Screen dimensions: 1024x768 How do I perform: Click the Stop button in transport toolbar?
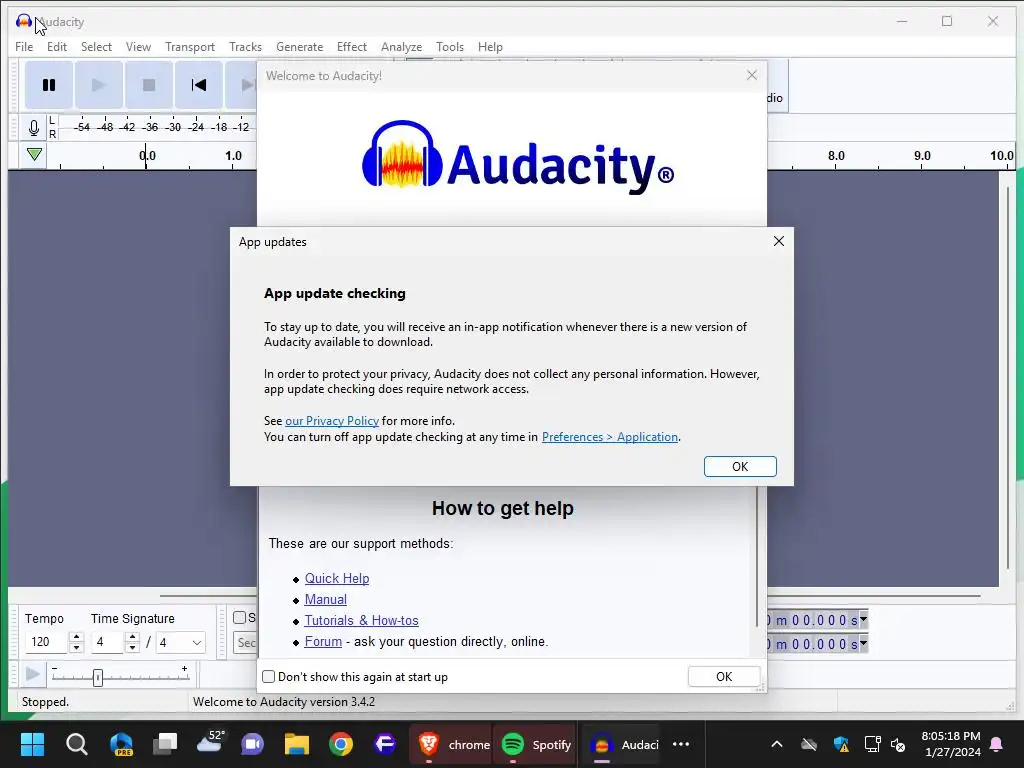(x=149, y=85)
